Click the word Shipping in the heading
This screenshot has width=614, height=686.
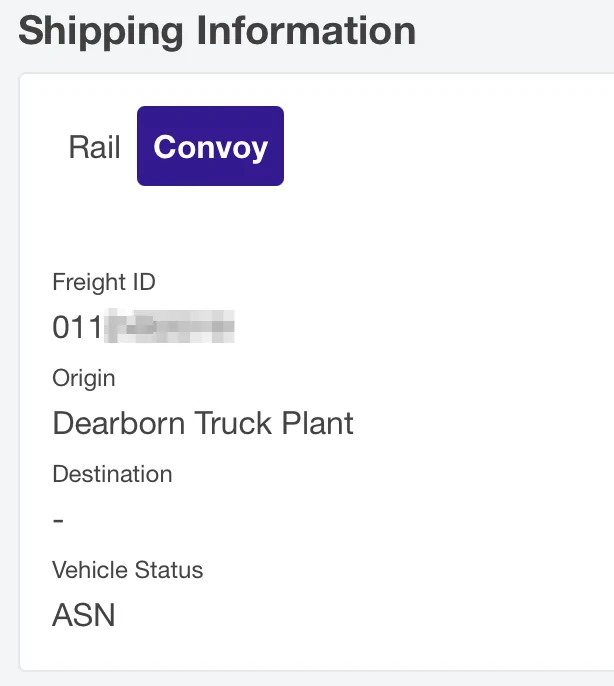coord(100,31)
